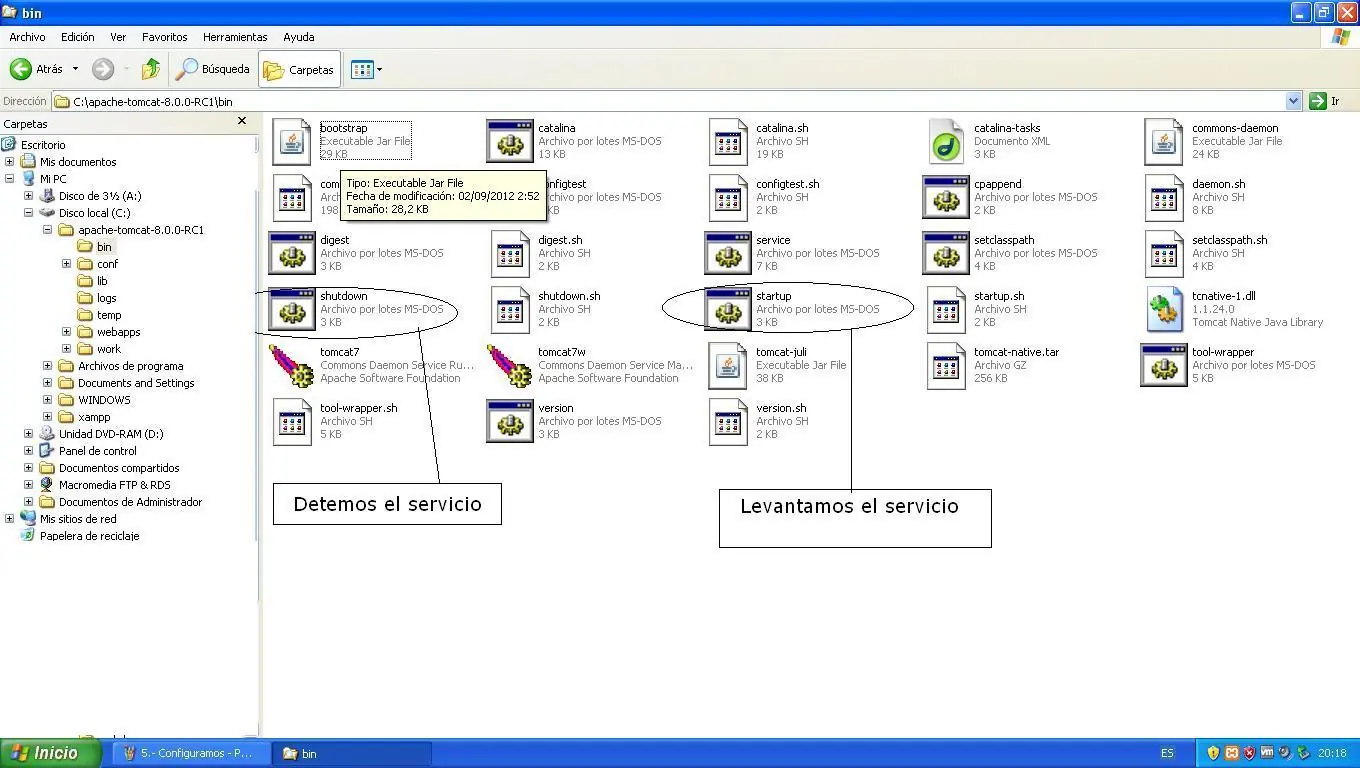Click the Ir go button
This screenshot has width=1360, height=768.
pos(1325,101)
